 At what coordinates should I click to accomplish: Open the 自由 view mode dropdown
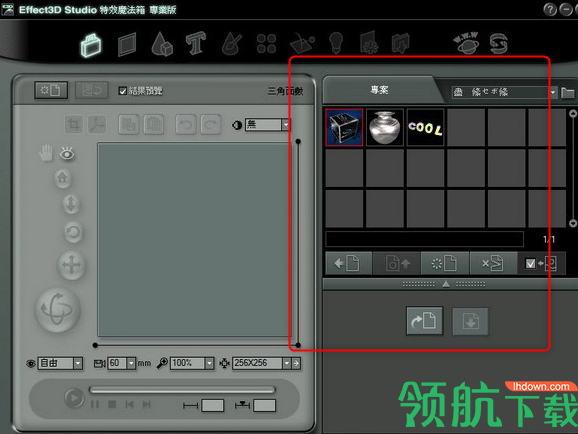(x=60, y=364)
